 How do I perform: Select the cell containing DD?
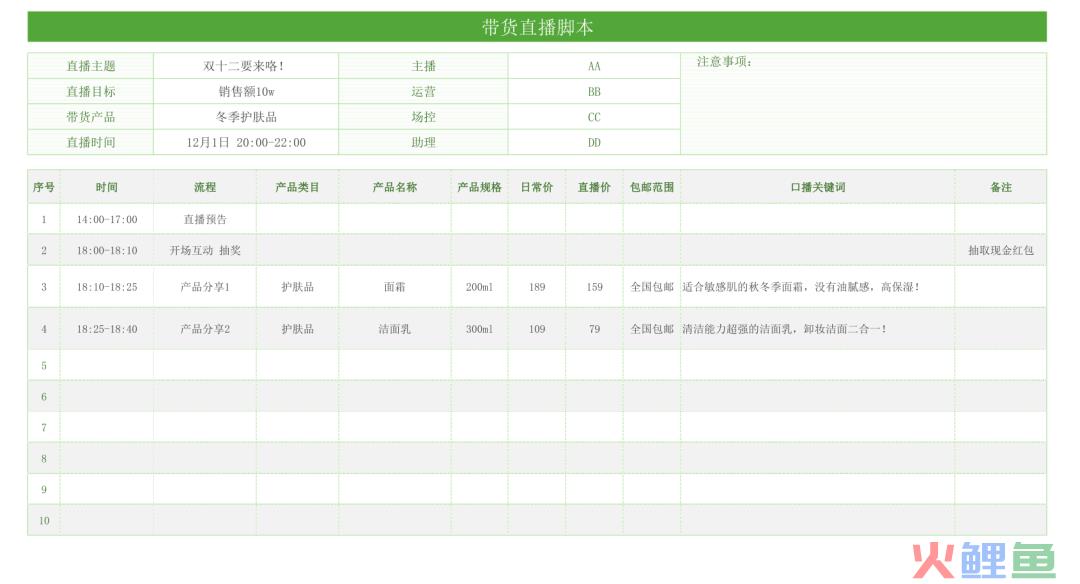point(594,143)
